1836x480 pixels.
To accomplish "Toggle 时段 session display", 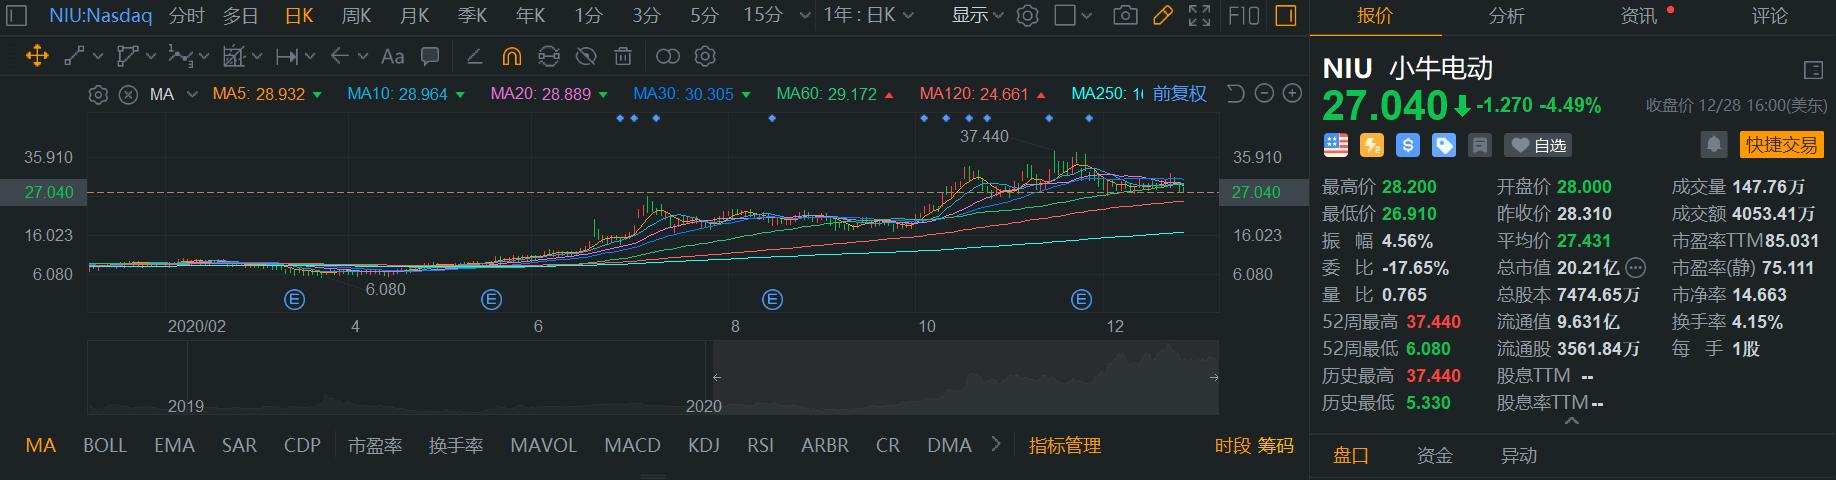I will [x=1233, y=445].
